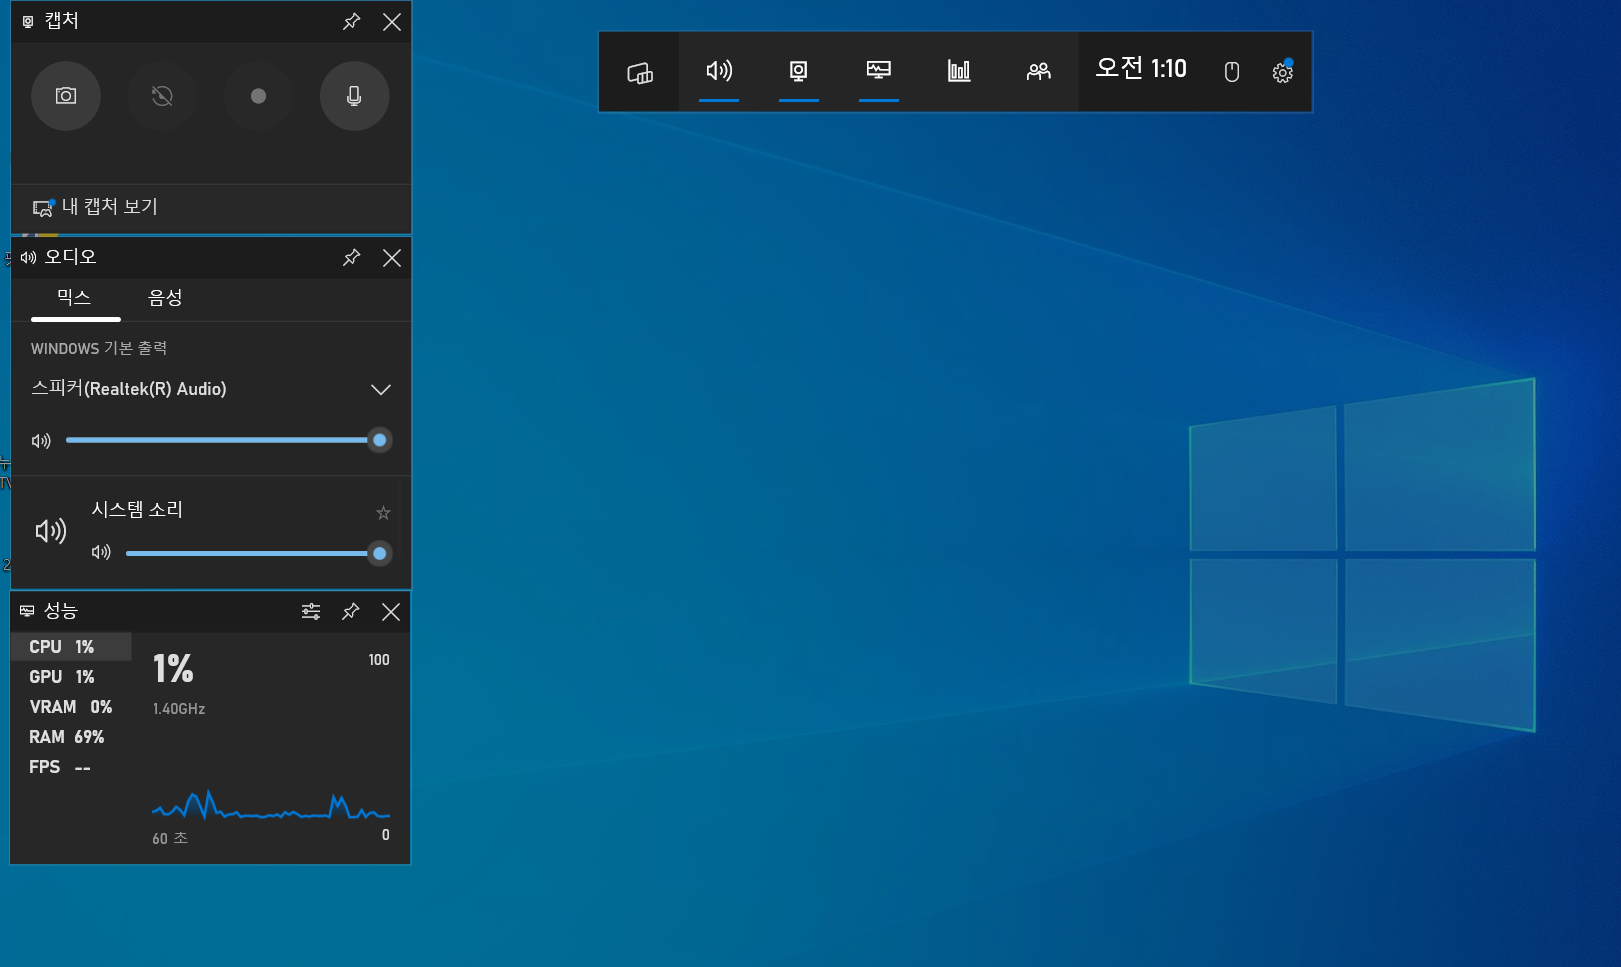Click the large 시스템 소리 speaker icon
The image size is (1621, 967).
click(x=51, y=531)
